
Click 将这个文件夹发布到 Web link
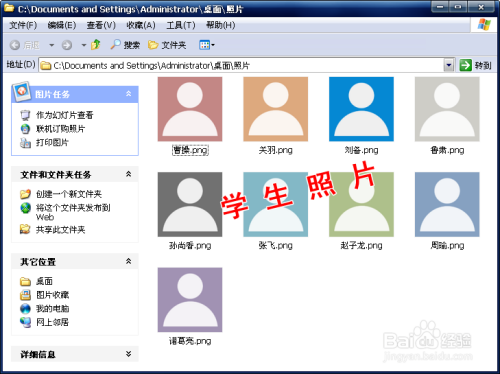[x=73, y=212]
